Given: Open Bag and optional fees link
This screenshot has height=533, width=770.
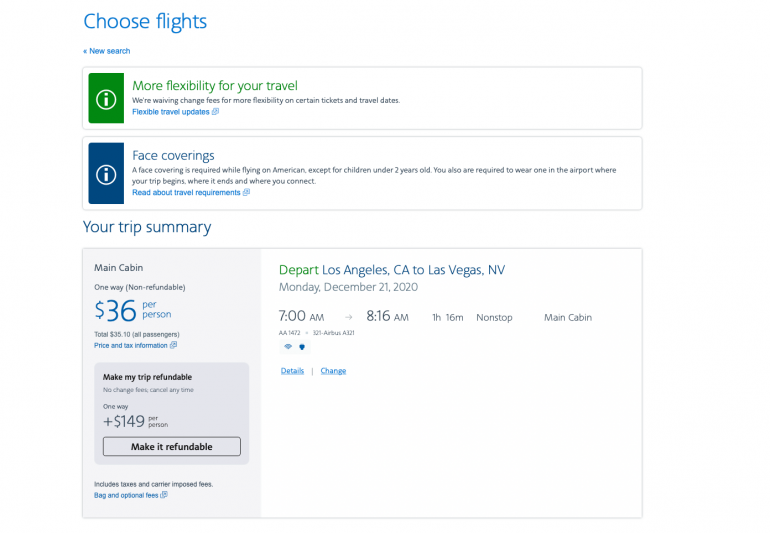Looking at the screenshot, I should coord(126,495).
